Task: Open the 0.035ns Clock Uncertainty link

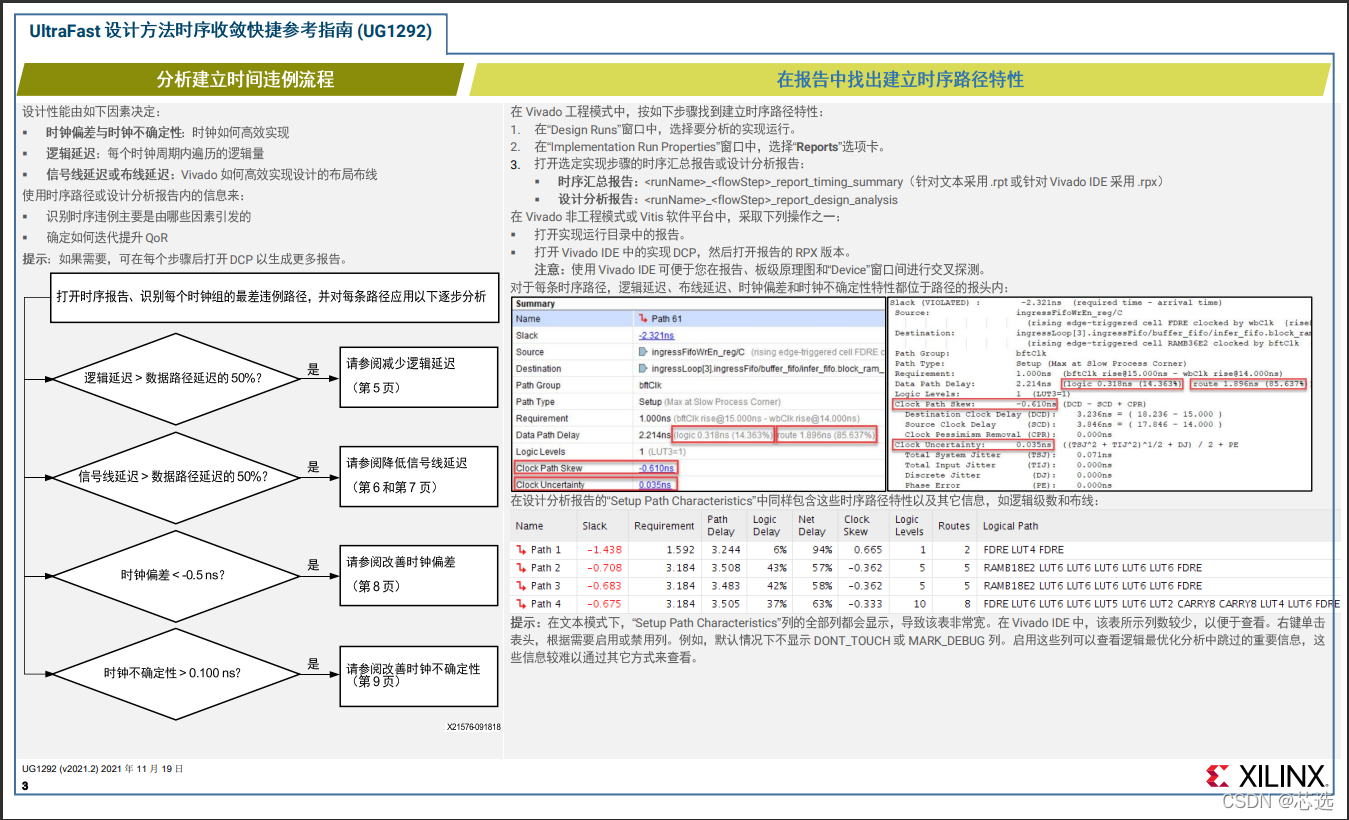Action: (655, 485)
